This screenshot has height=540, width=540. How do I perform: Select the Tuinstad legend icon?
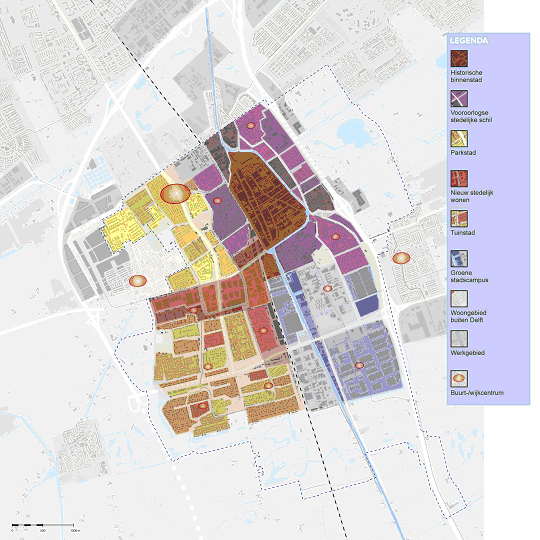pos(459,218)
